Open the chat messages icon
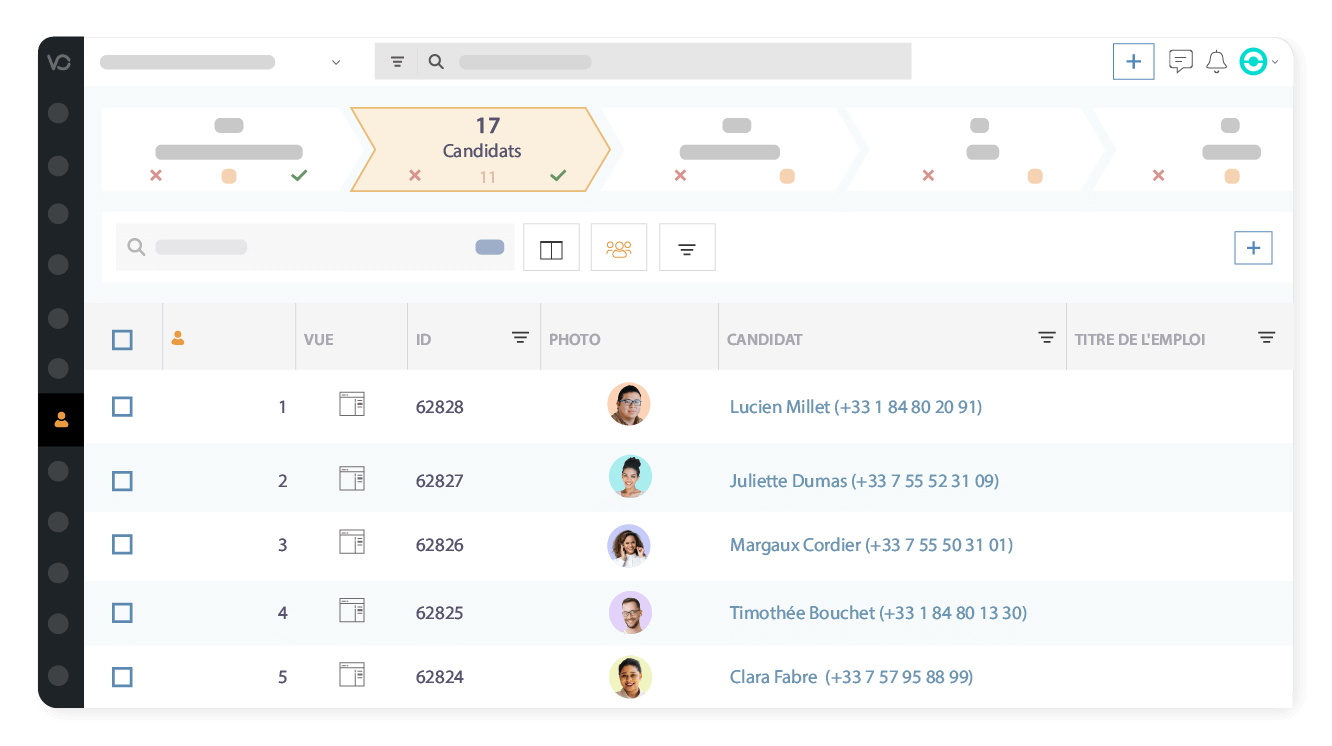This screenshot has width=1332, height=746. [1181, 61]
